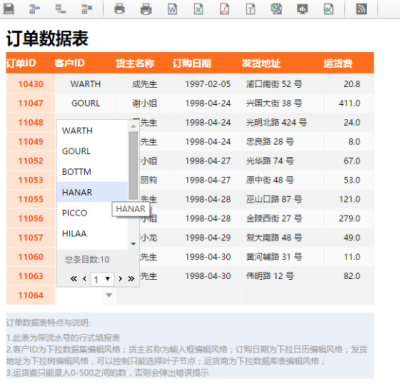Click the text document export icon
The image size is (400, 383).
[250, 9]
